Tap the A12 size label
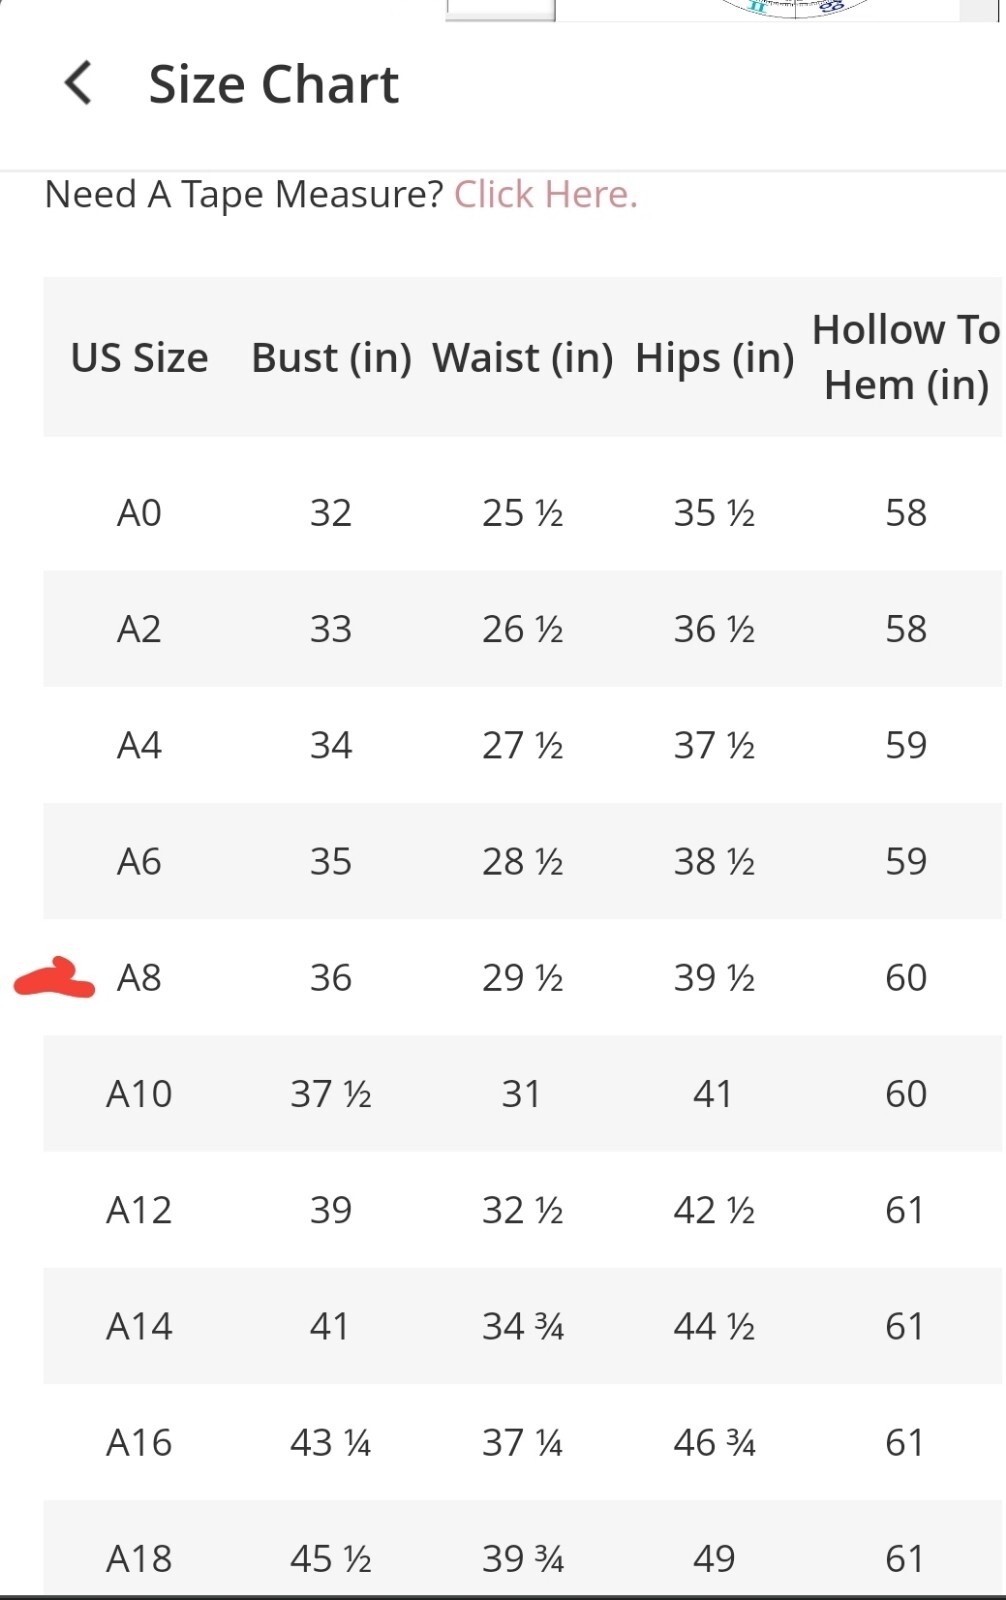The width and height of the screenshot is (1006, 1600). coord(139,1210)
